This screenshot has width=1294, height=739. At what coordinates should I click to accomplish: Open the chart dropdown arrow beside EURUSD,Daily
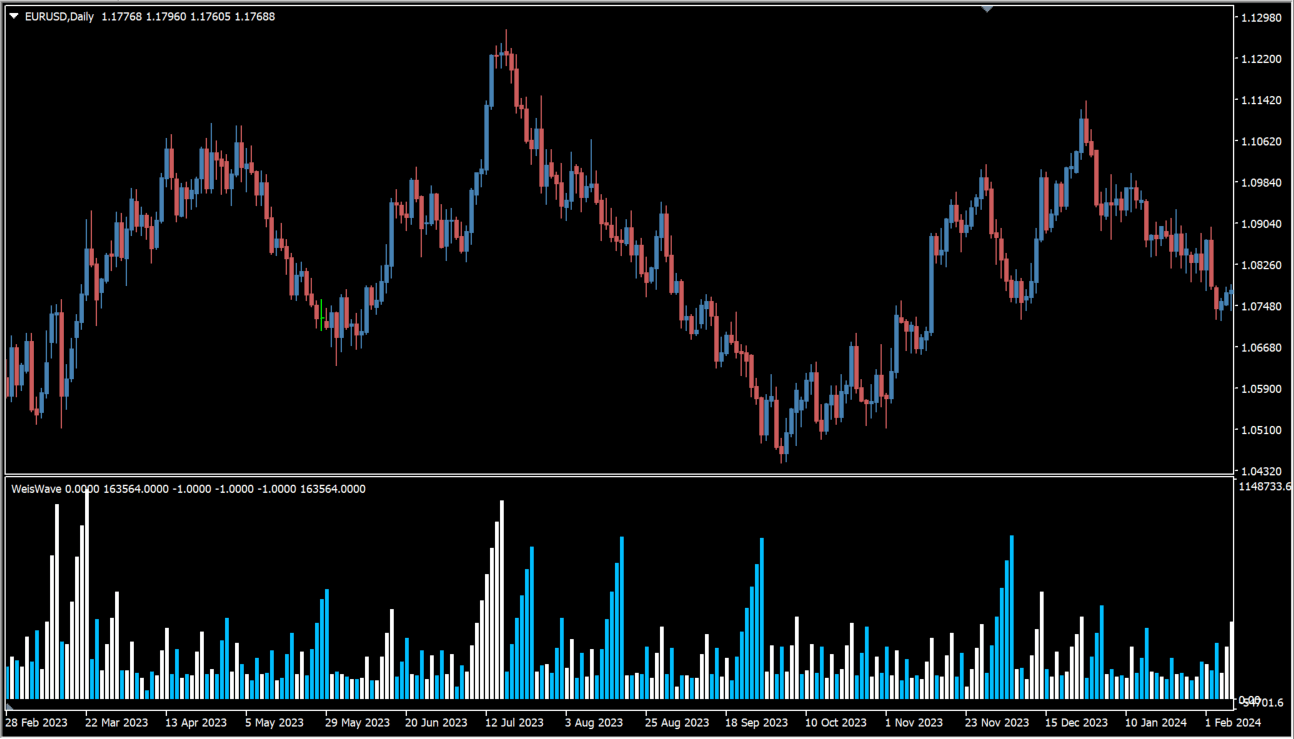[14, 16]
